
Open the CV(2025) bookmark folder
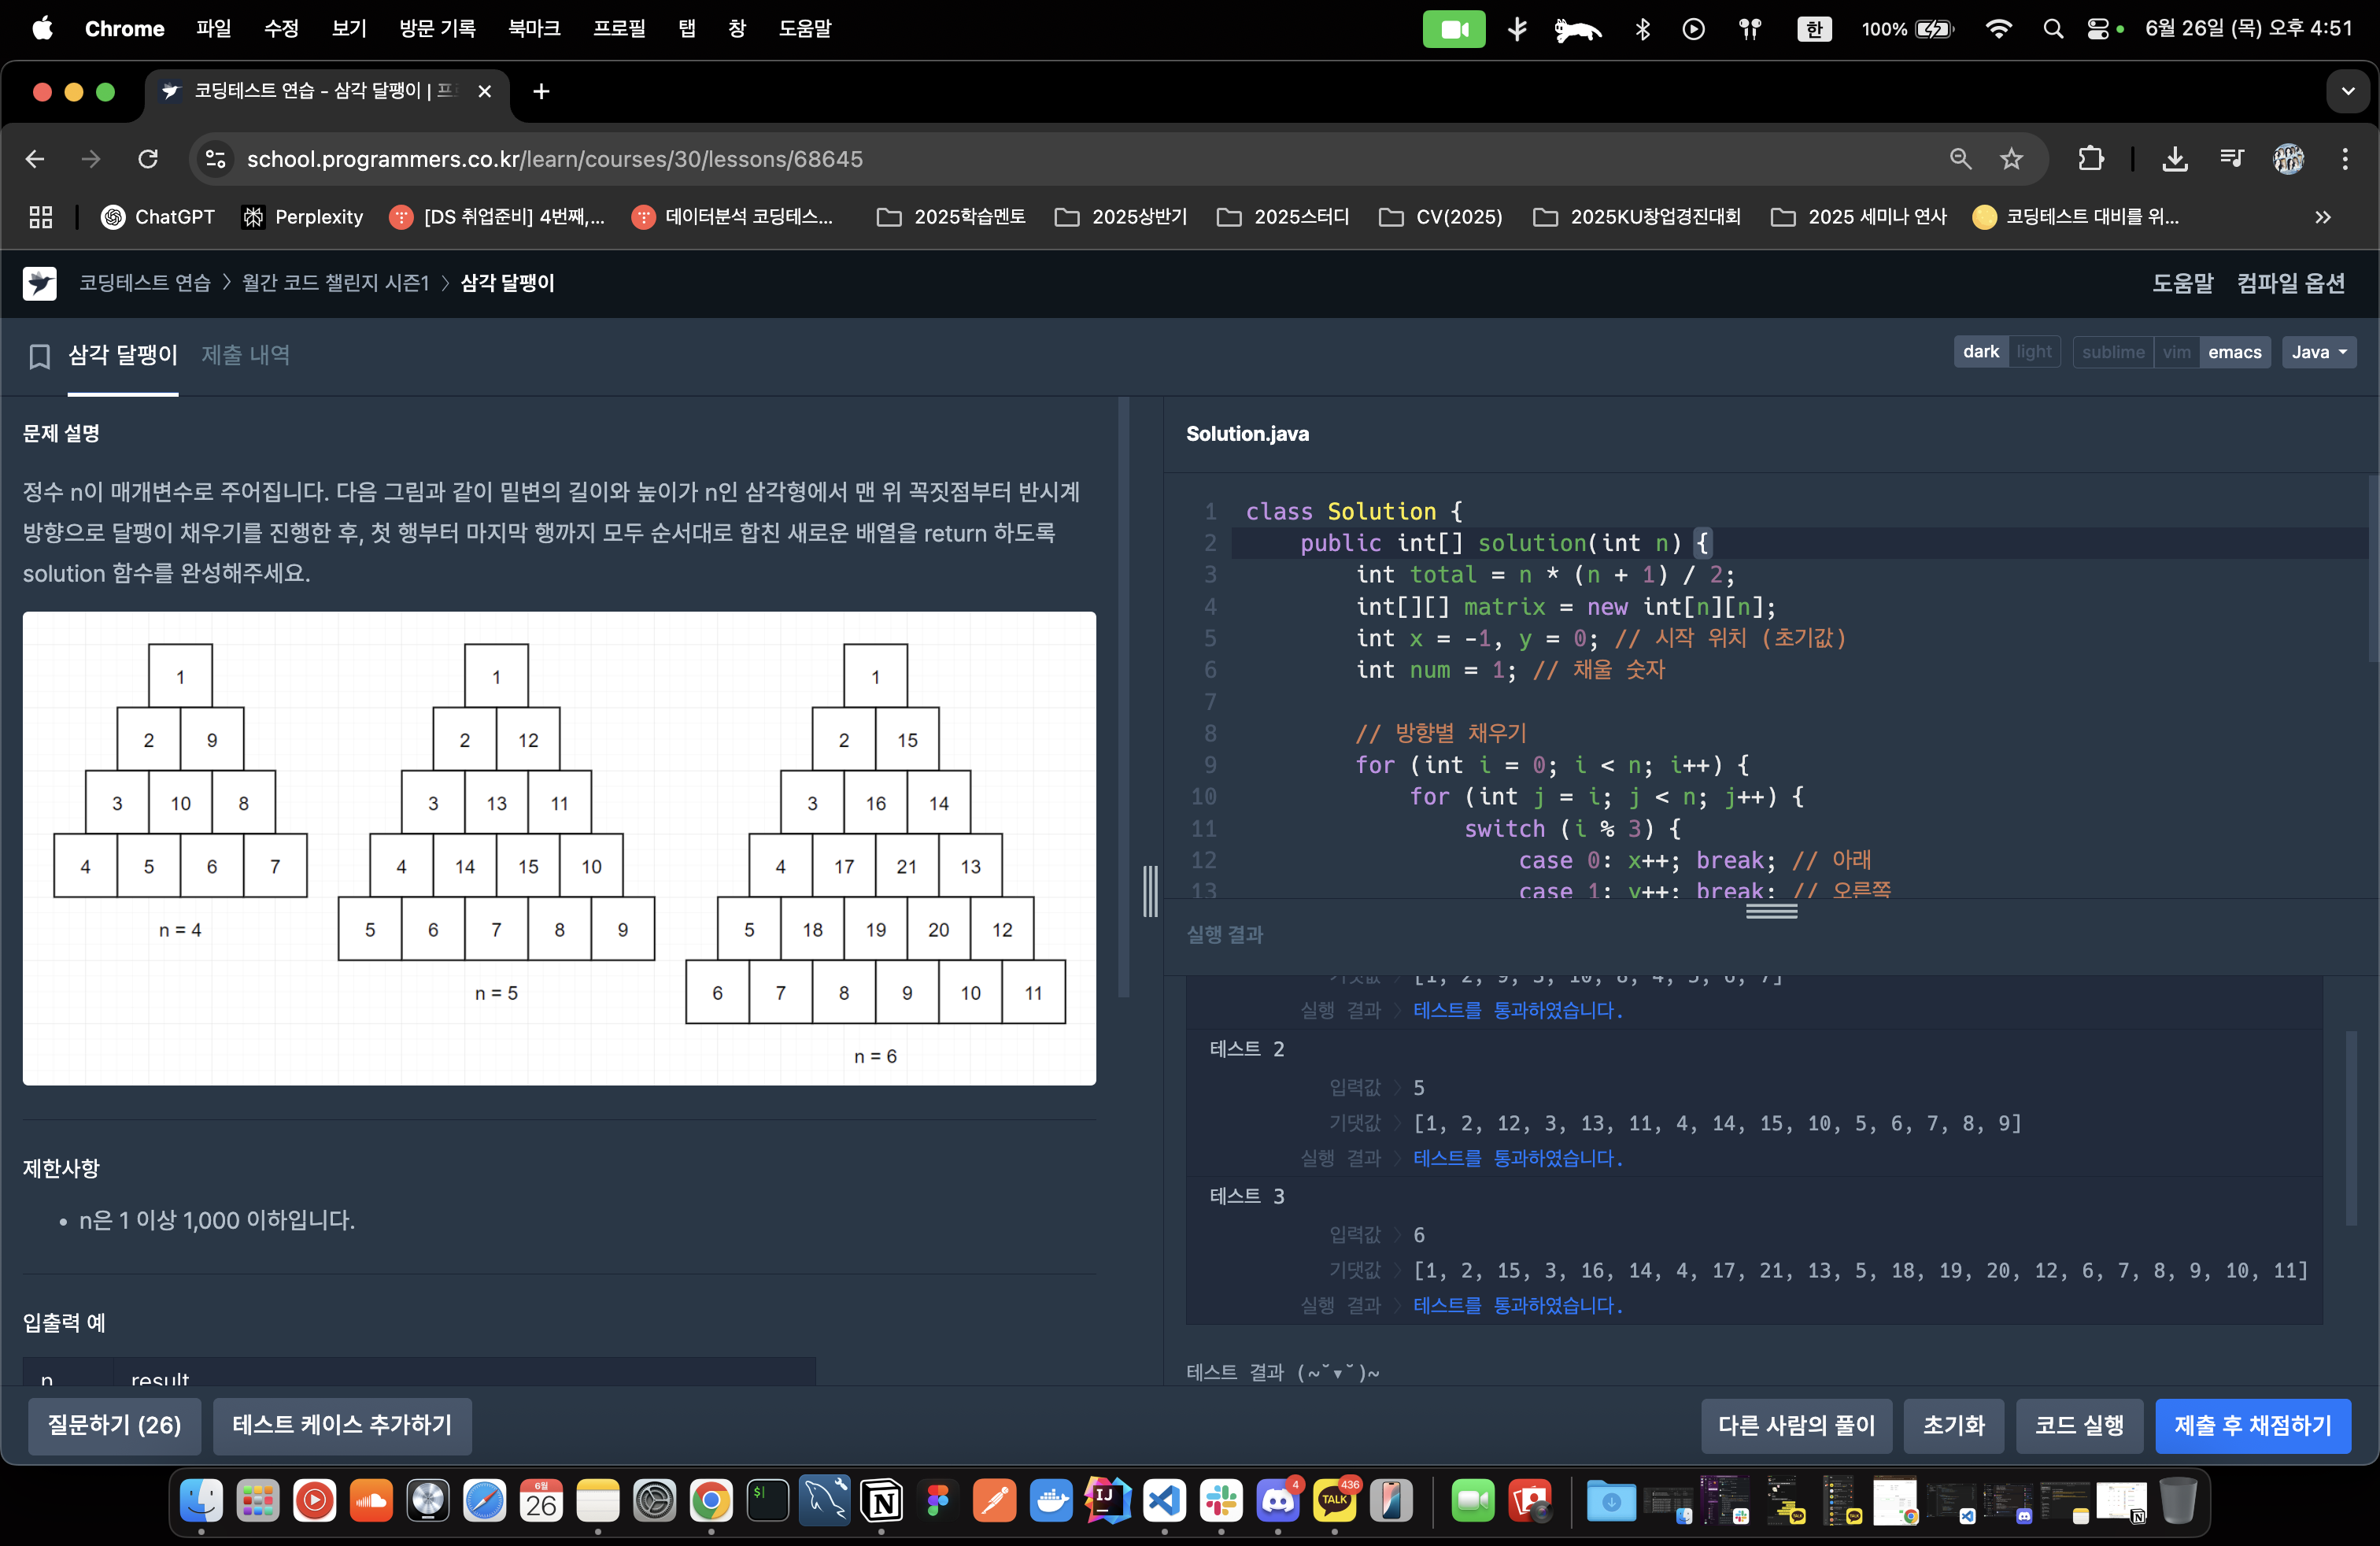click(x=1440, y=217)
